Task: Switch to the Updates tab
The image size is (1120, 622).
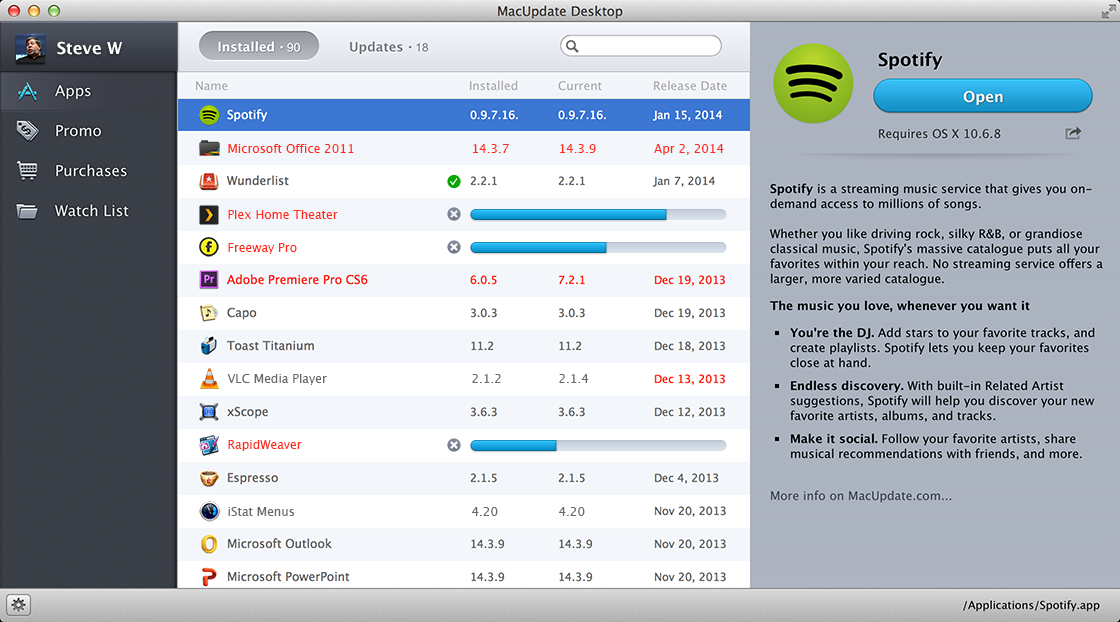Action: point(389,47)
